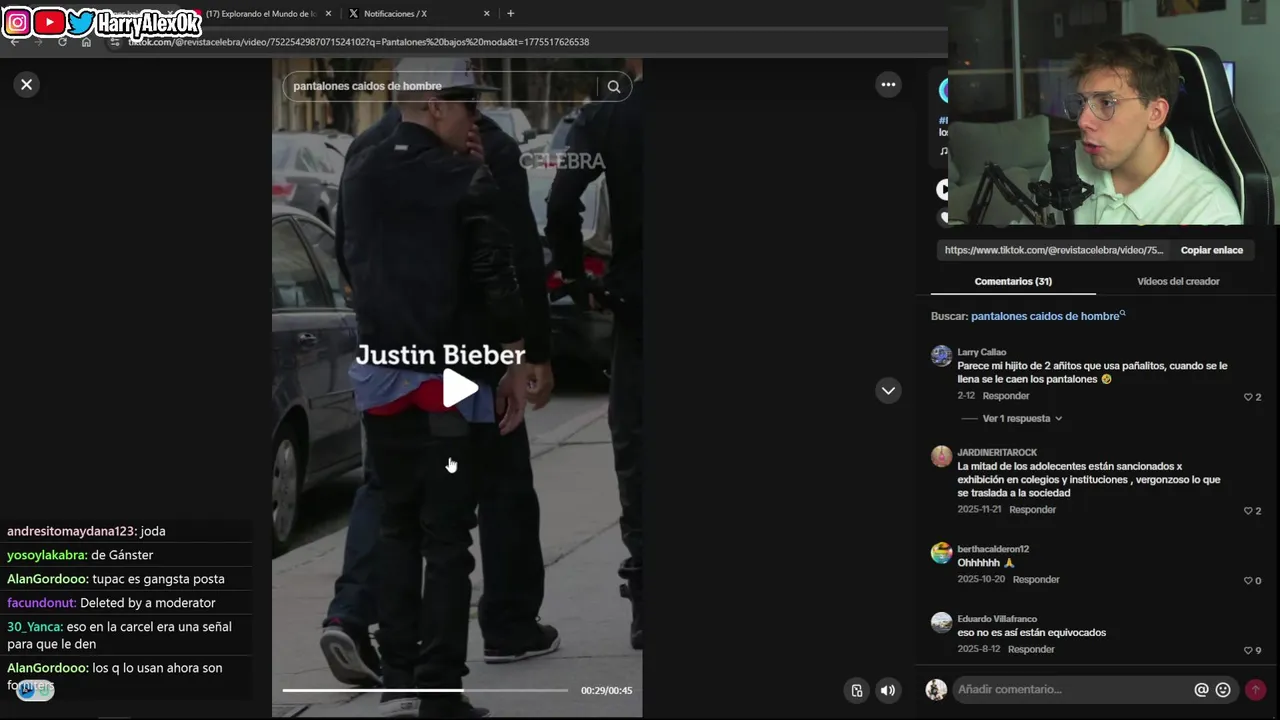The width and height of the screenshot is (1280, 720).
Task: Reply to Eduardo Villafranco's comment
Action: click(x=1031, y=650)
